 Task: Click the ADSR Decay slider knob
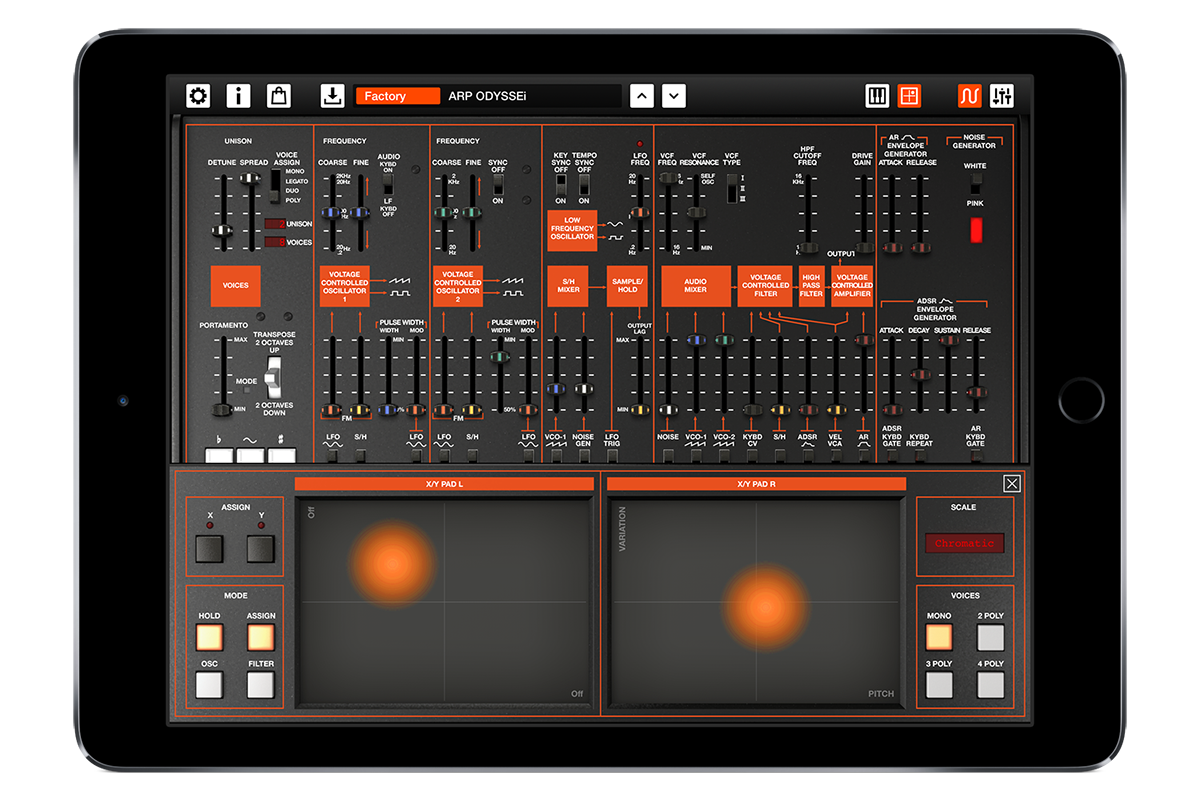tap(919, 375)
